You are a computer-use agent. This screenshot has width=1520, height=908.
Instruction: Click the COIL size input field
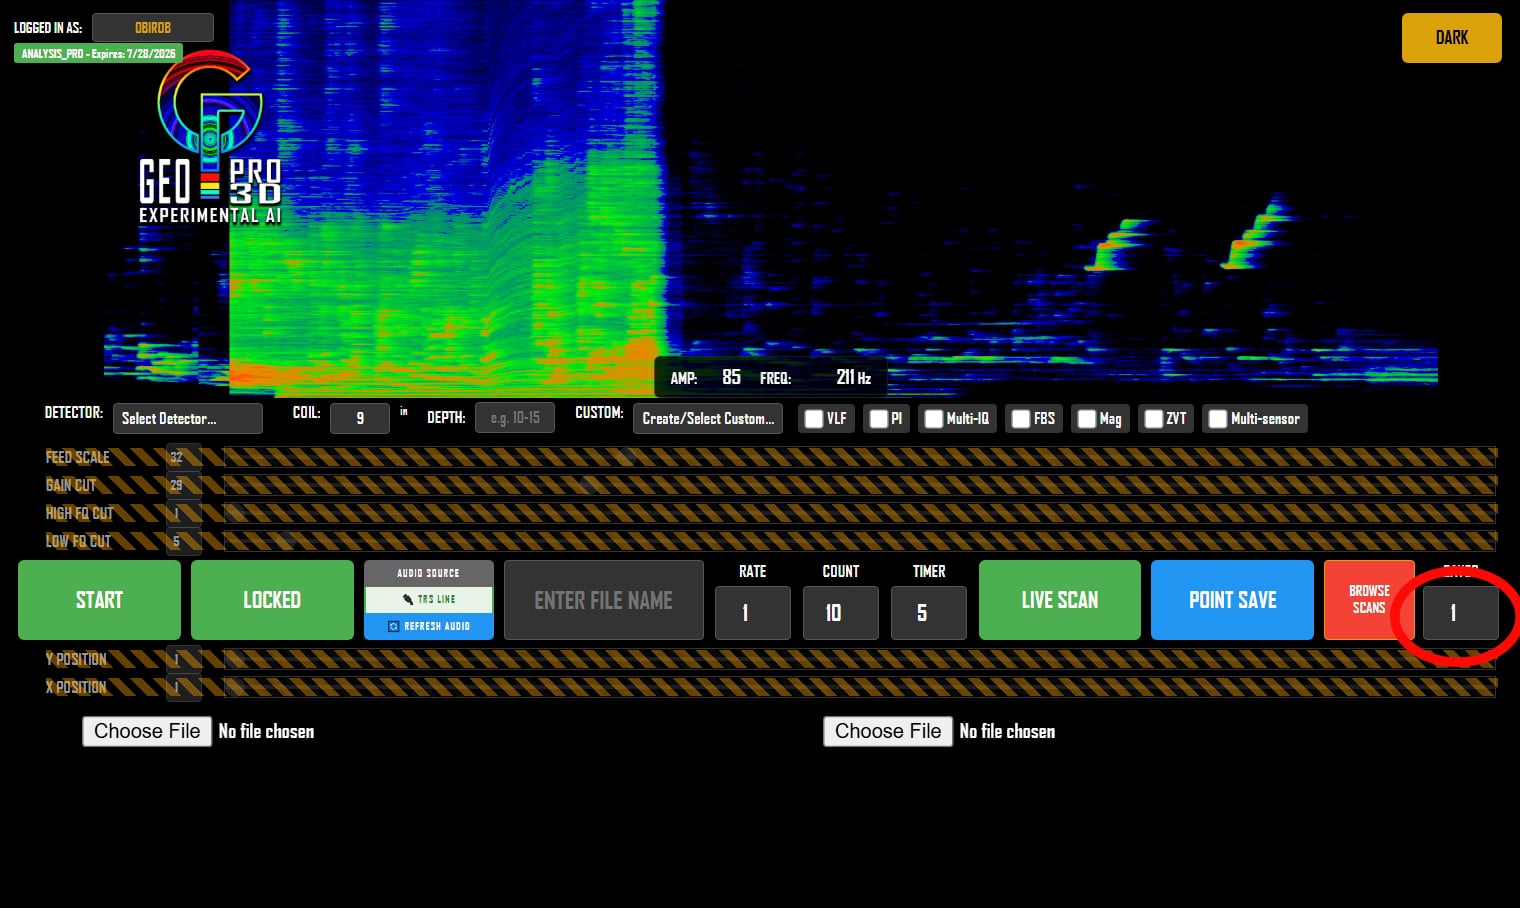[360, 418]
